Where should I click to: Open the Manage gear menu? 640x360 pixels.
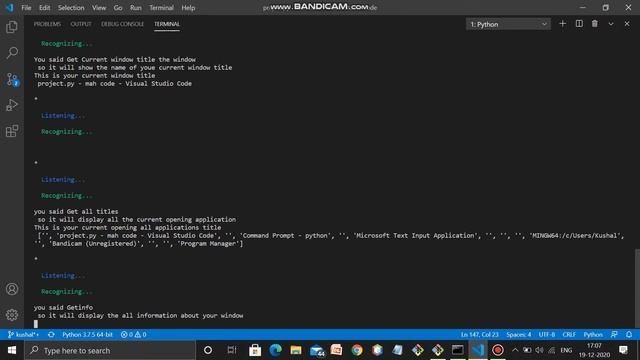pyautogui.click(x=12, y=315)
